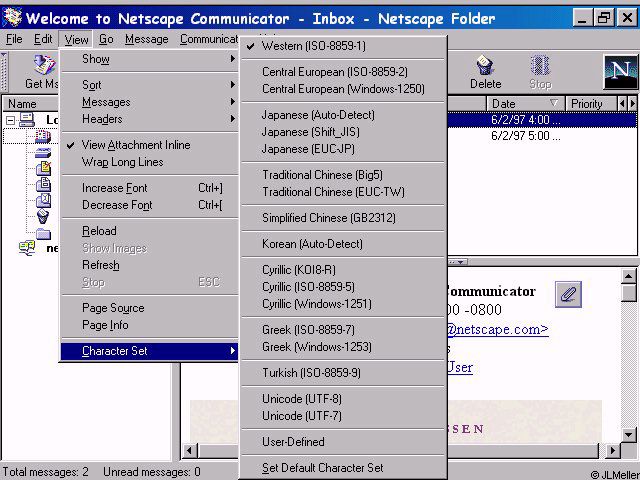Select the Inbox folder icon
This screenshot has height=480, width=640.
tap(43, 136)
